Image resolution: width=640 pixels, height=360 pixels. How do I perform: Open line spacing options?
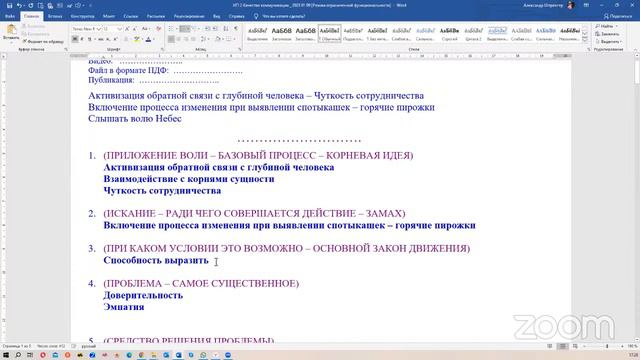pyautogui.click(x=204, y=39)
